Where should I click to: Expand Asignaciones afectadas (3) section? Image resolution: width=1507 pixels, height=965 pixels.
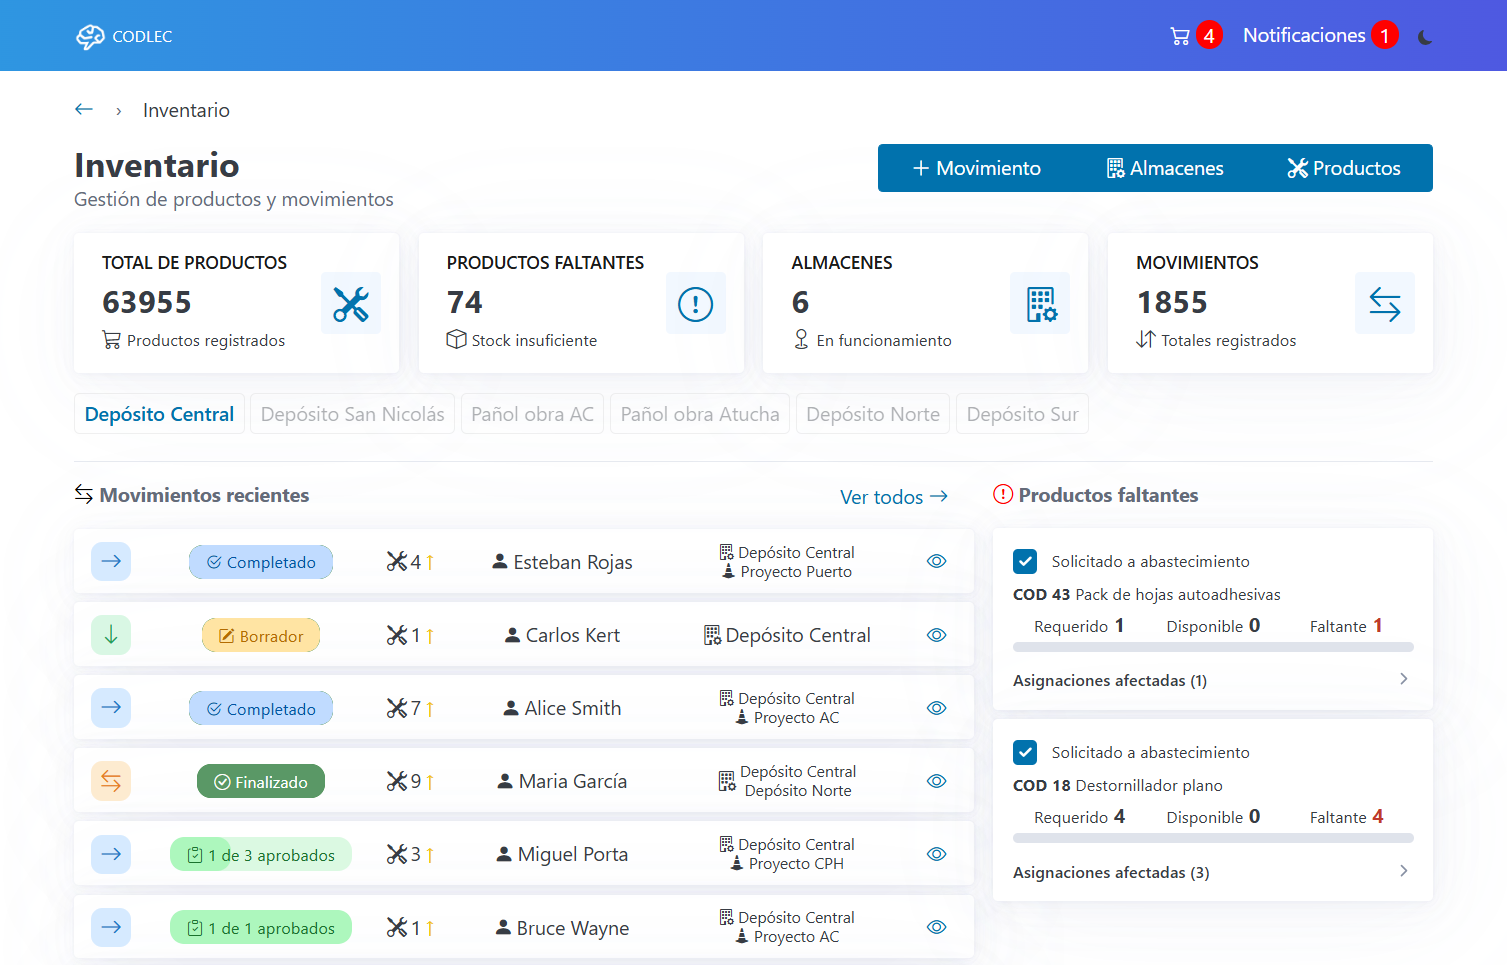[1212, 872]
